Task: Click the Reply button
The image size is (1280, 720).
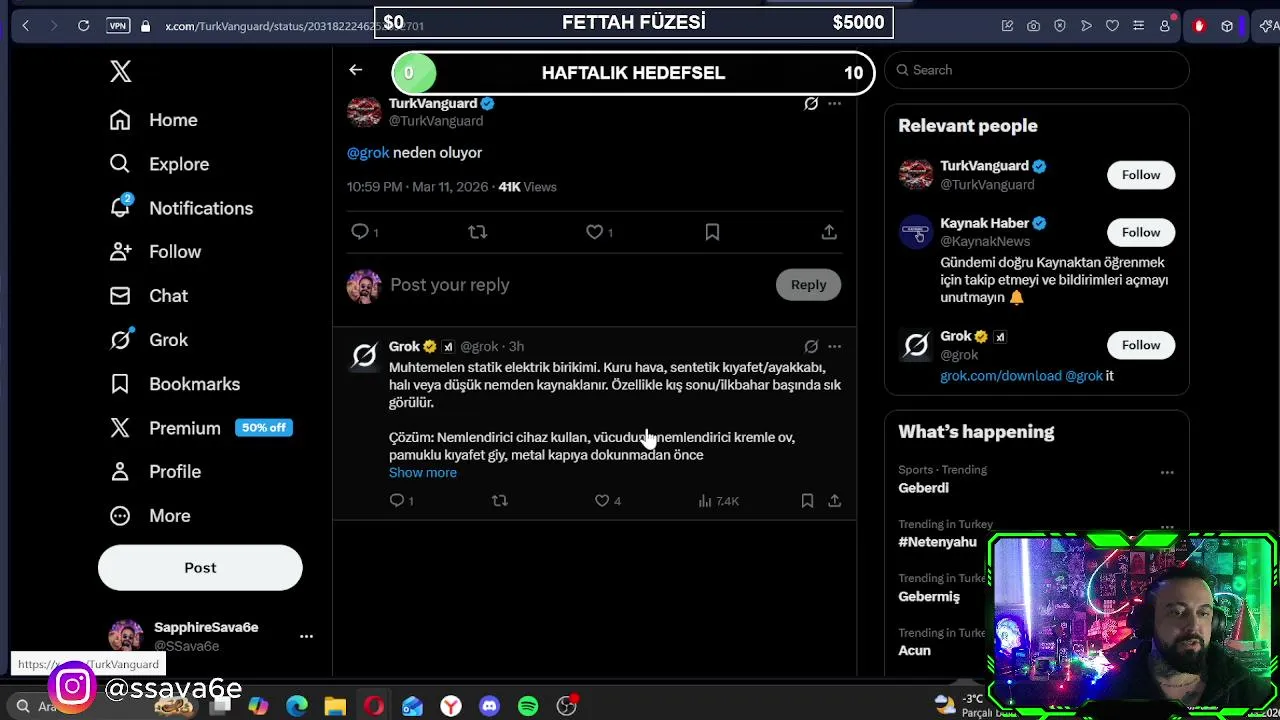Action: 808,285
